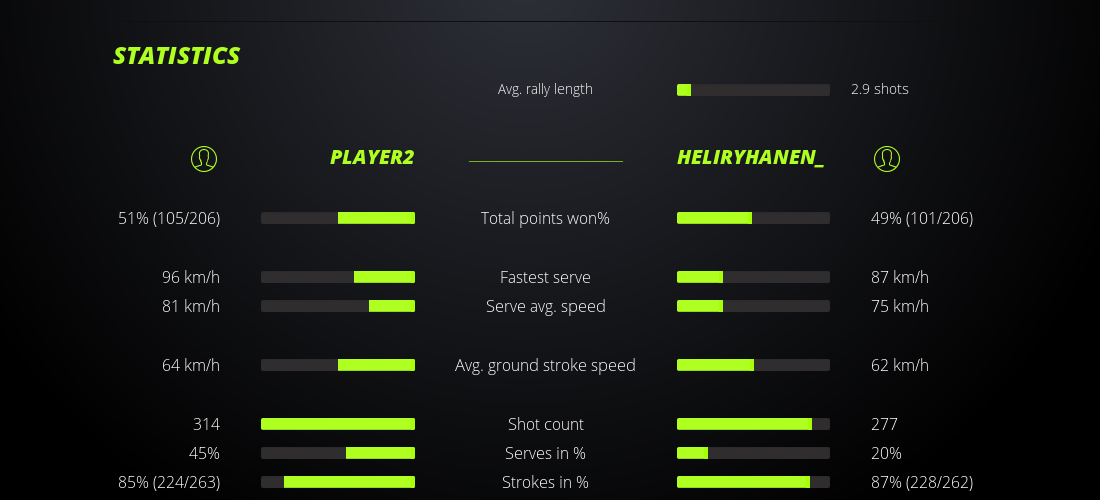Select the Total points won% label
1100x500 pixels.
pos(545,218)
